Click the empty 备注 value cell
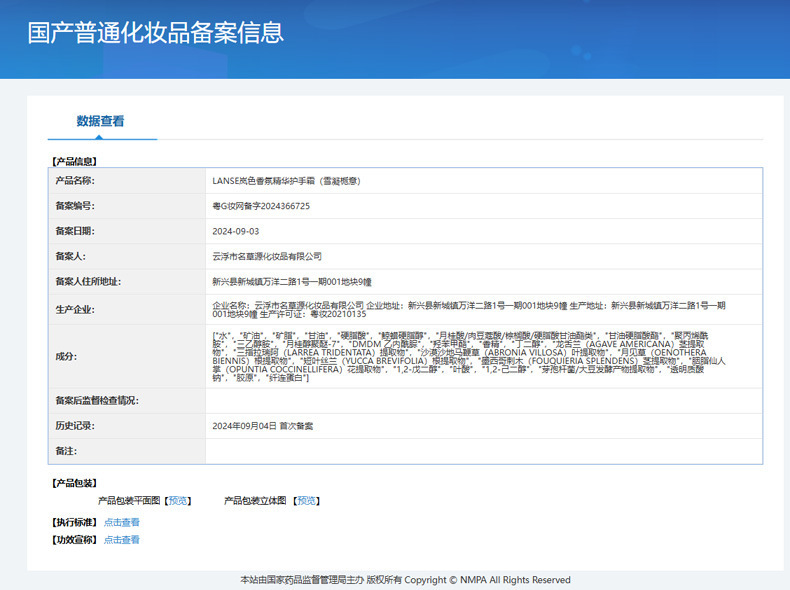This screenshot has height=590, width=790. point(483,452)
